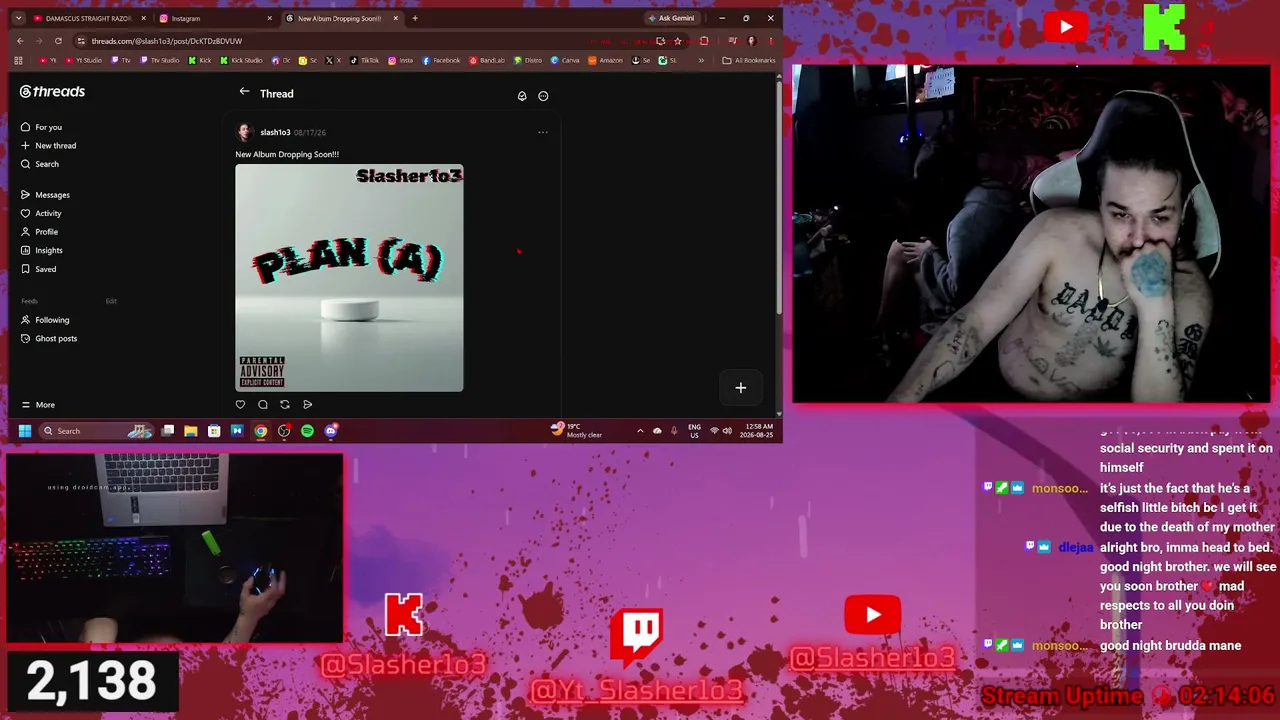This screenshot has width=1280, height=720.
Task: Open Search in Threads sidebar
Action: [40, 164]
